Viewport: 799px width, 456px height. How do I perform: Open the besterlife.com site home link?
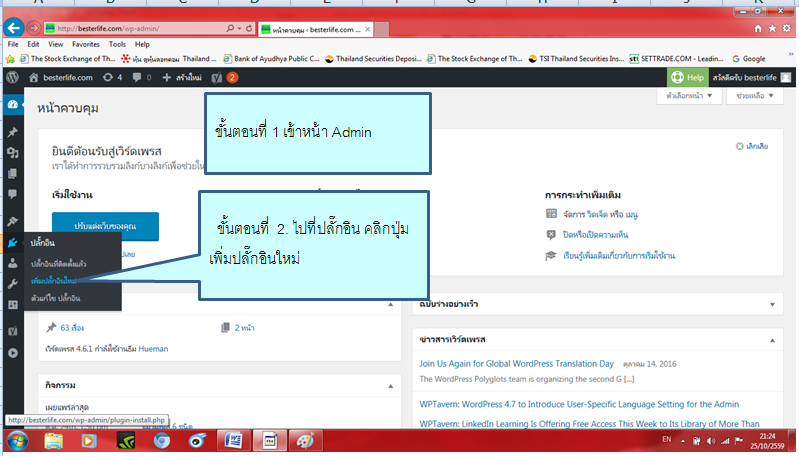coord(61,77)
